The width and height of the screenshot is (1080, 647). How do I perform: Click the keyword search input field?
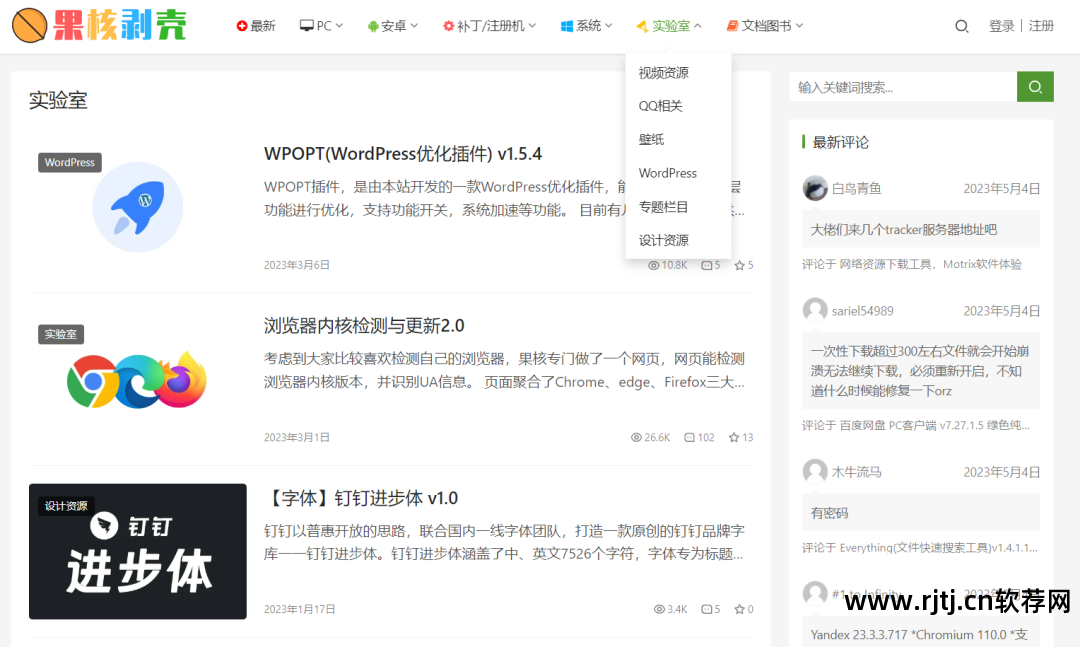pyautogui.click(x=900, y=86)
